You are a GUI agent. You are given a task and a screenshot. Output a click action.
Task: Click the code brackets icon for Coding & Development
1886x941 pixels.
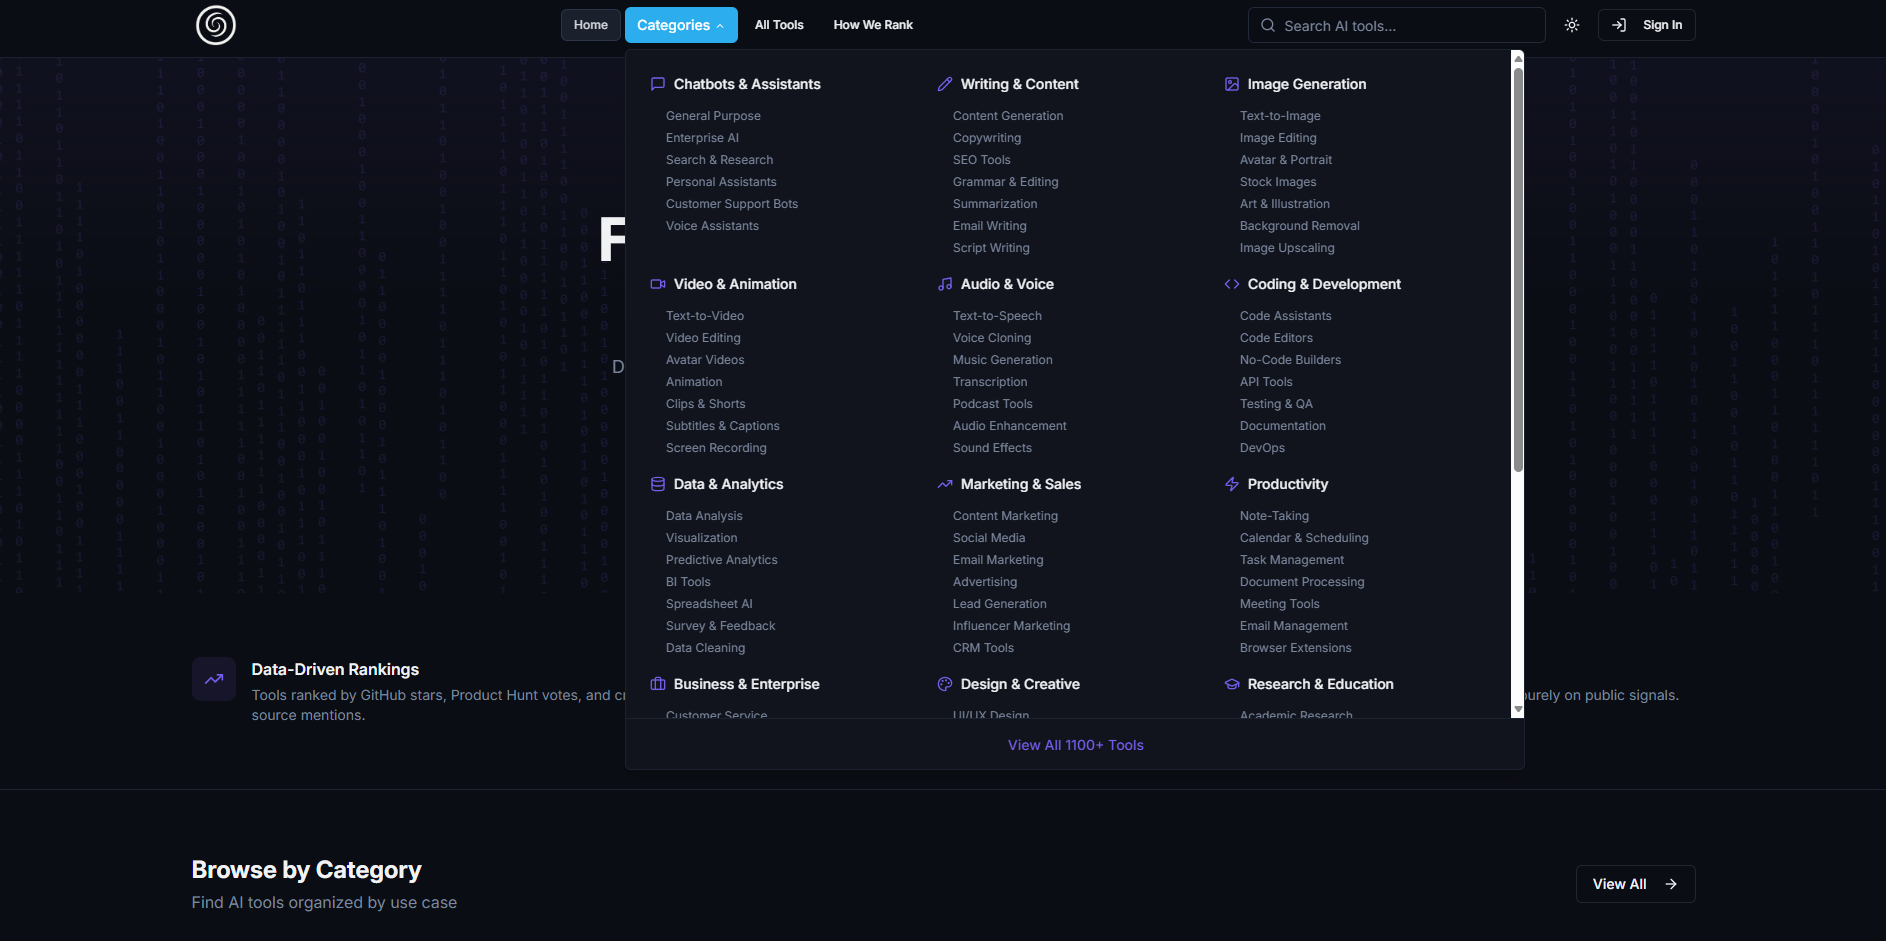pos(1231,284)
